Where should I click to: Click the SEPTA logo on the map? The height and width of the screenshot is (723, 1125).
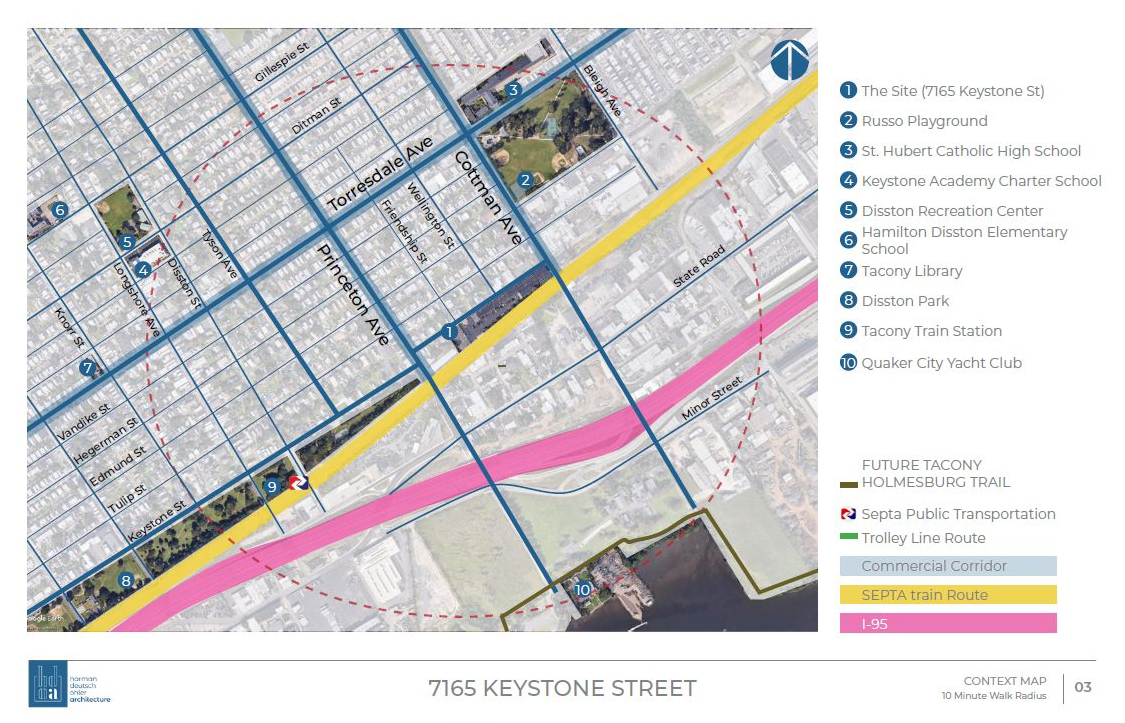(298, 483)
